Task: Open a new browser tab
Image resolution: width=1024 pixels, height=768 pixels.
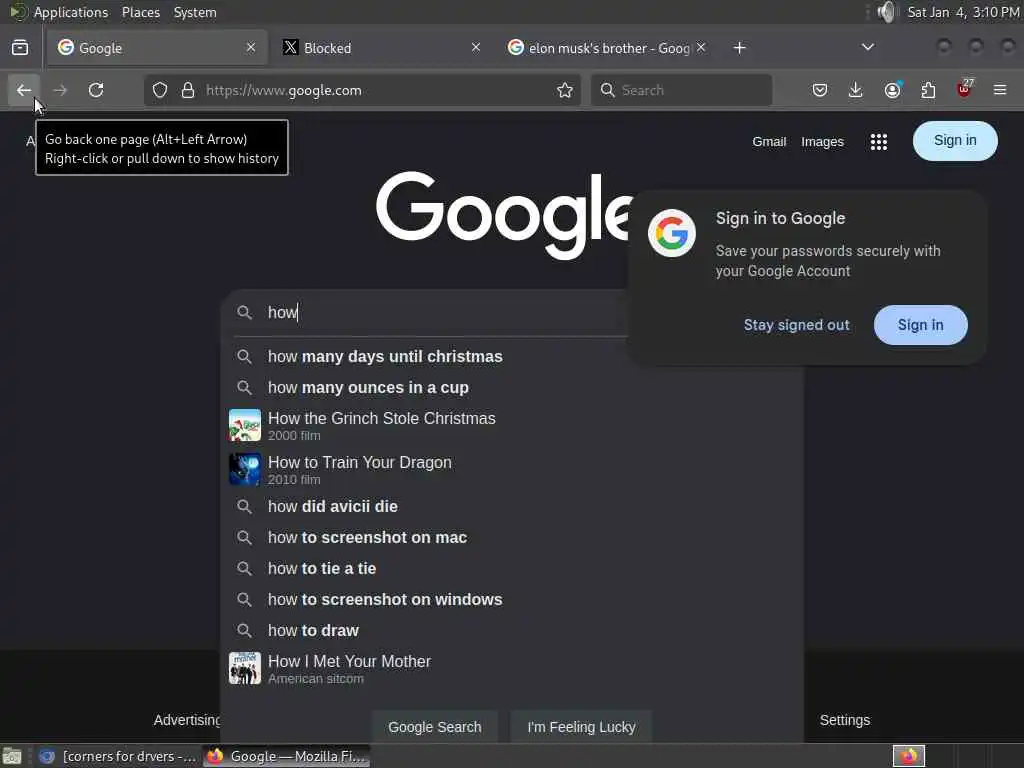Action: [x=739, y=48]
